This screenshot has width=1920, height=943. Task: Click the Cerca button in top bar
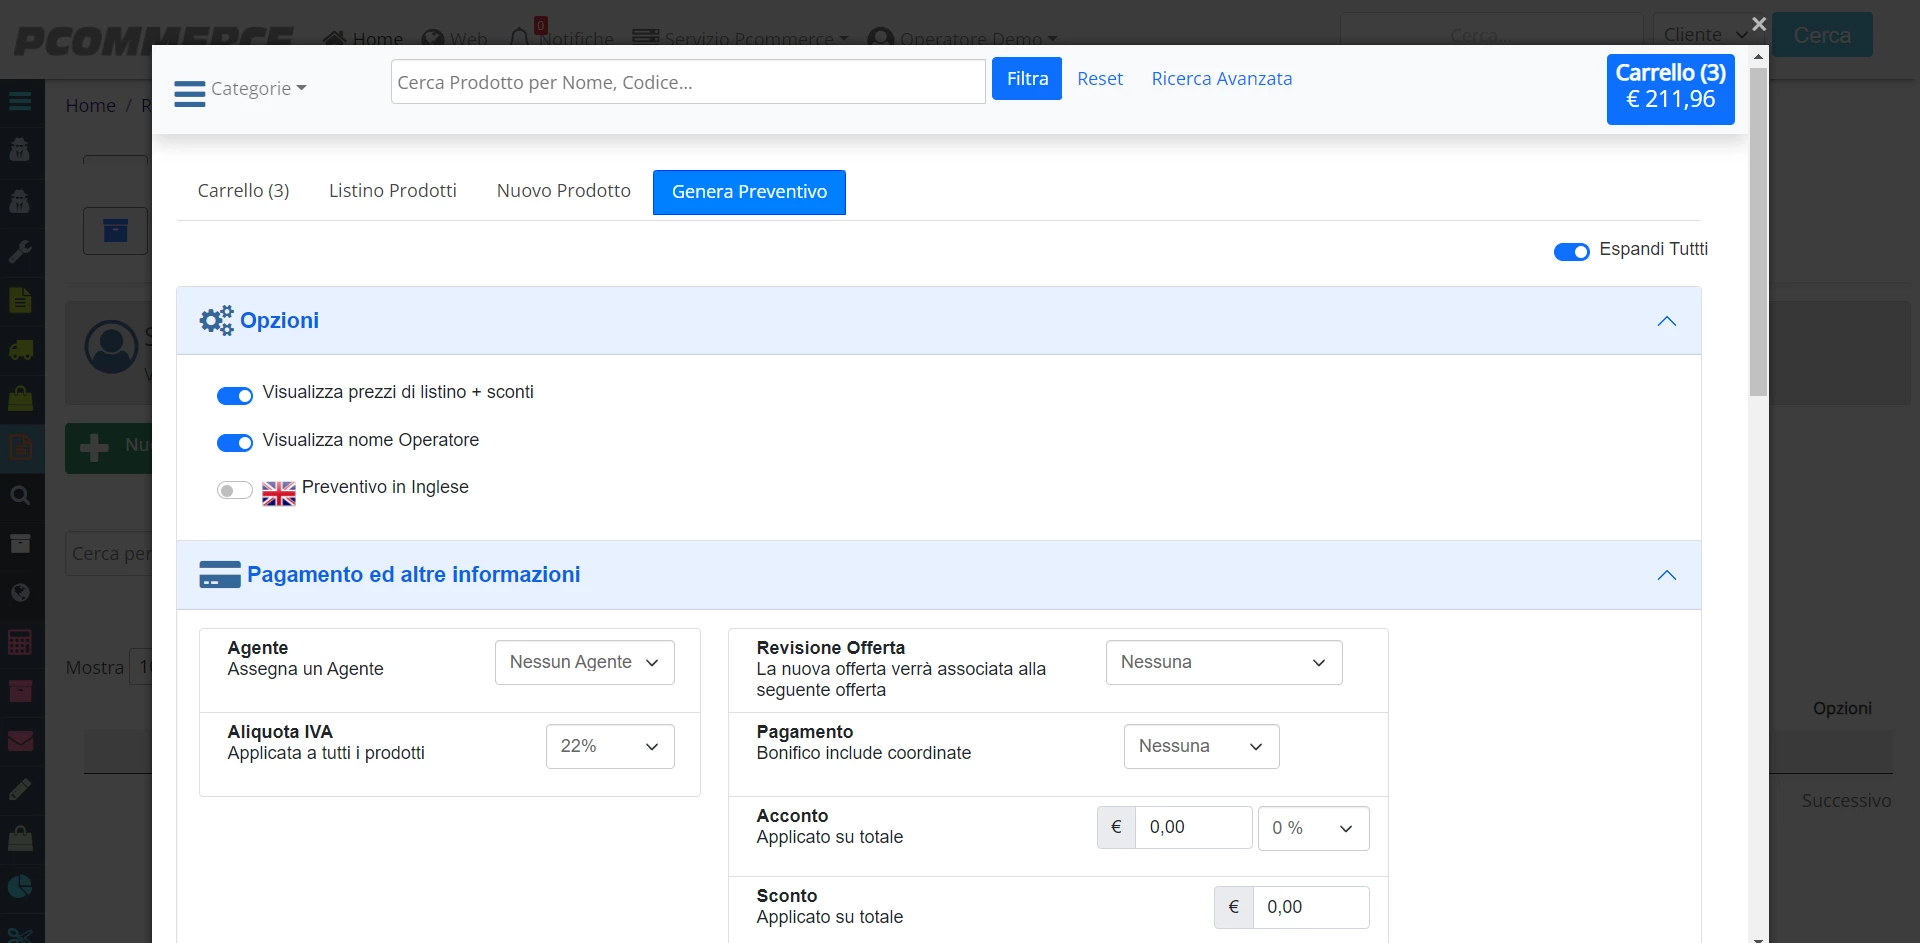(x=1822, y=35)
